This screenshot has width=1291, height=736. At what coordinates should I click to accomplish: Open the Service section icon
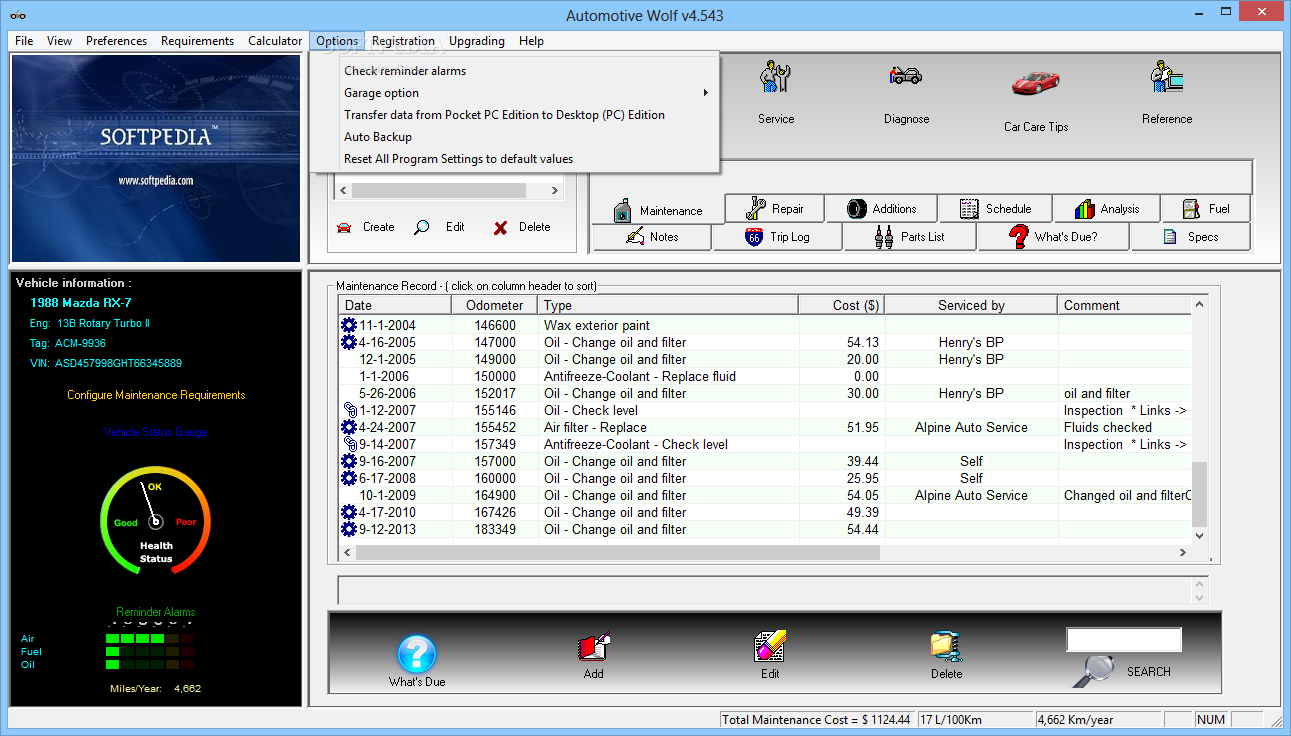pyautogui.click(x=775, y=78)
